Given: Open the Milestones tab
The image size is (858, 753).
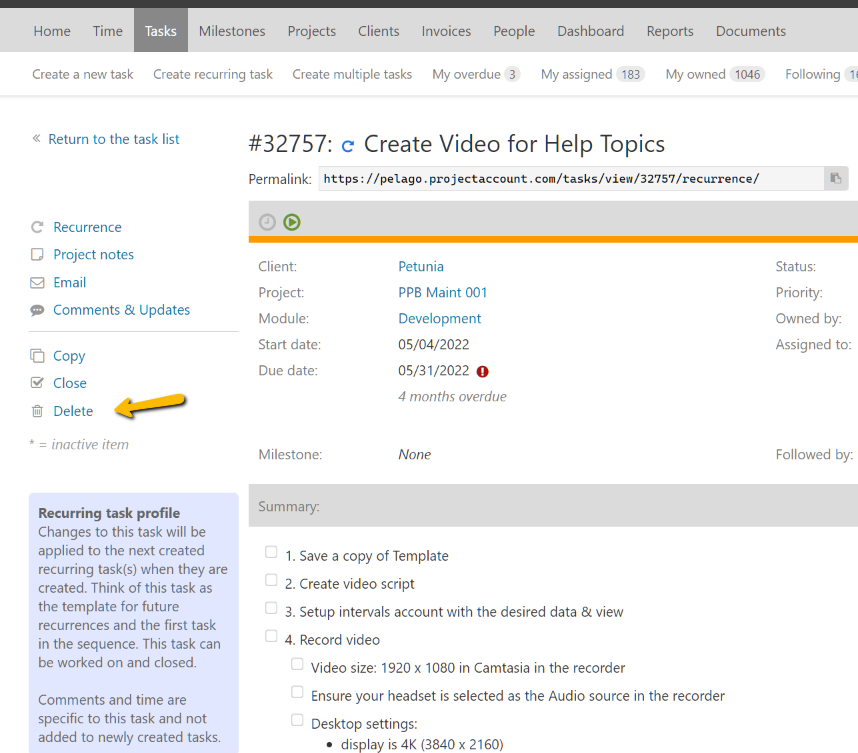Looking at the screenshot, I should click(x=232, y=31).
